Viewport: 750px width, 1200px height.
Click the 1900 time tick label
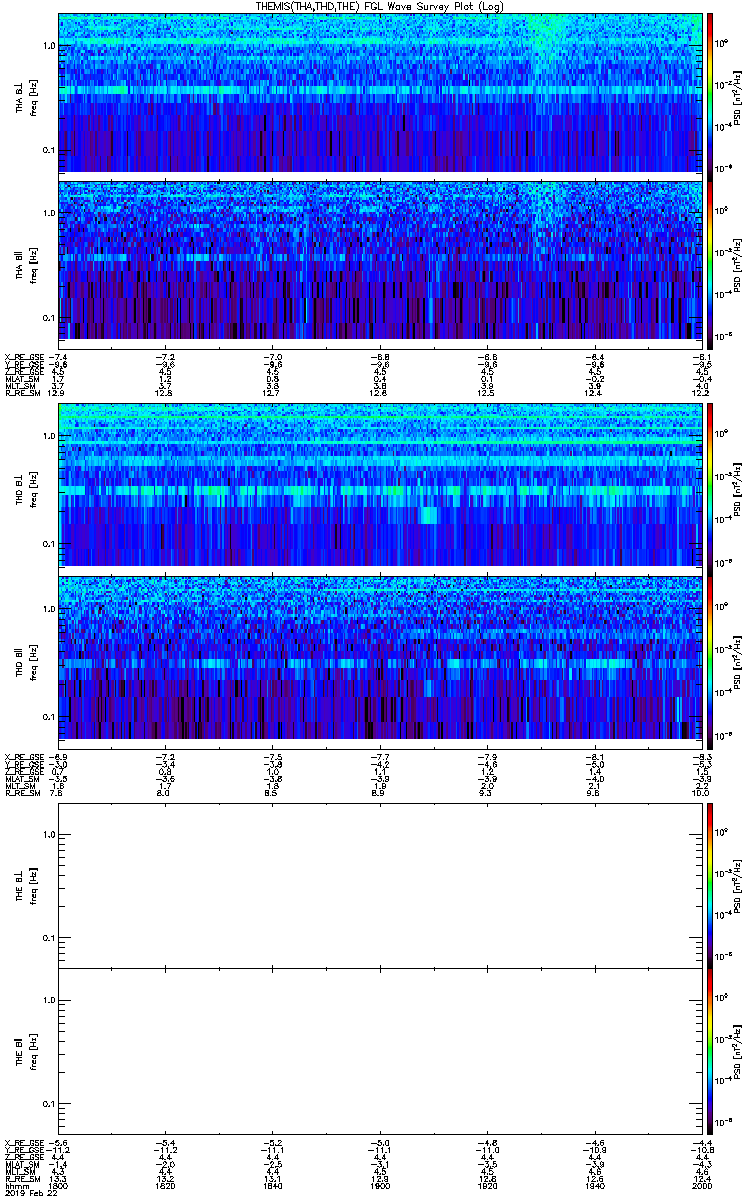point(380,1185)
